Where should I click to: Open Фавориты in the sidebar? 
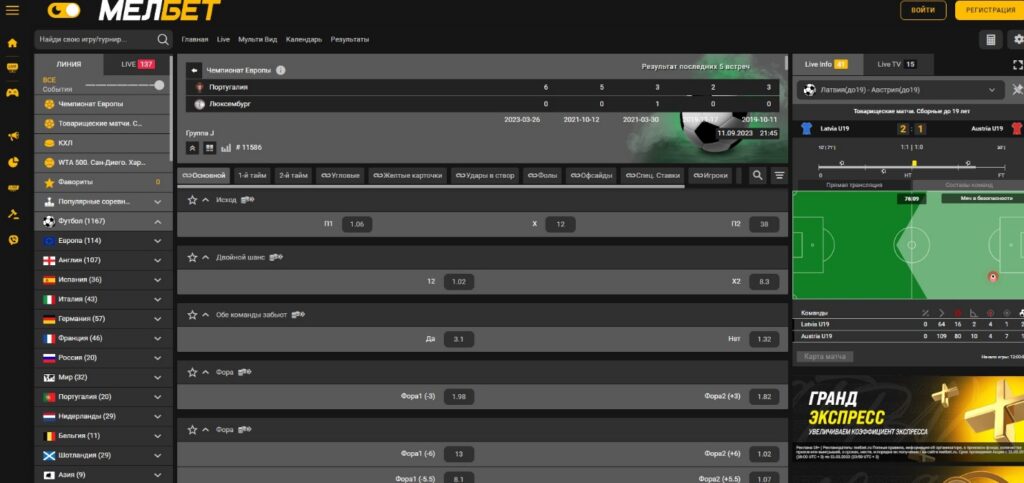tap(103, 182)
